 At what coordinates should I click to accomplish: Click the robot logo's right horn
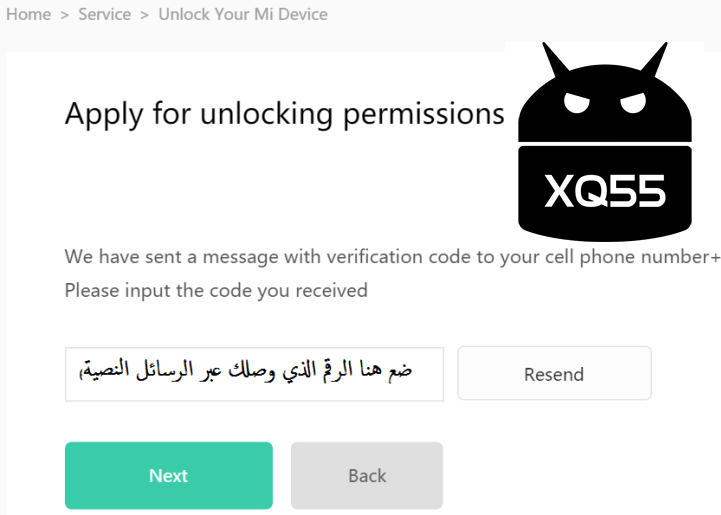click(x=654, y=60)
